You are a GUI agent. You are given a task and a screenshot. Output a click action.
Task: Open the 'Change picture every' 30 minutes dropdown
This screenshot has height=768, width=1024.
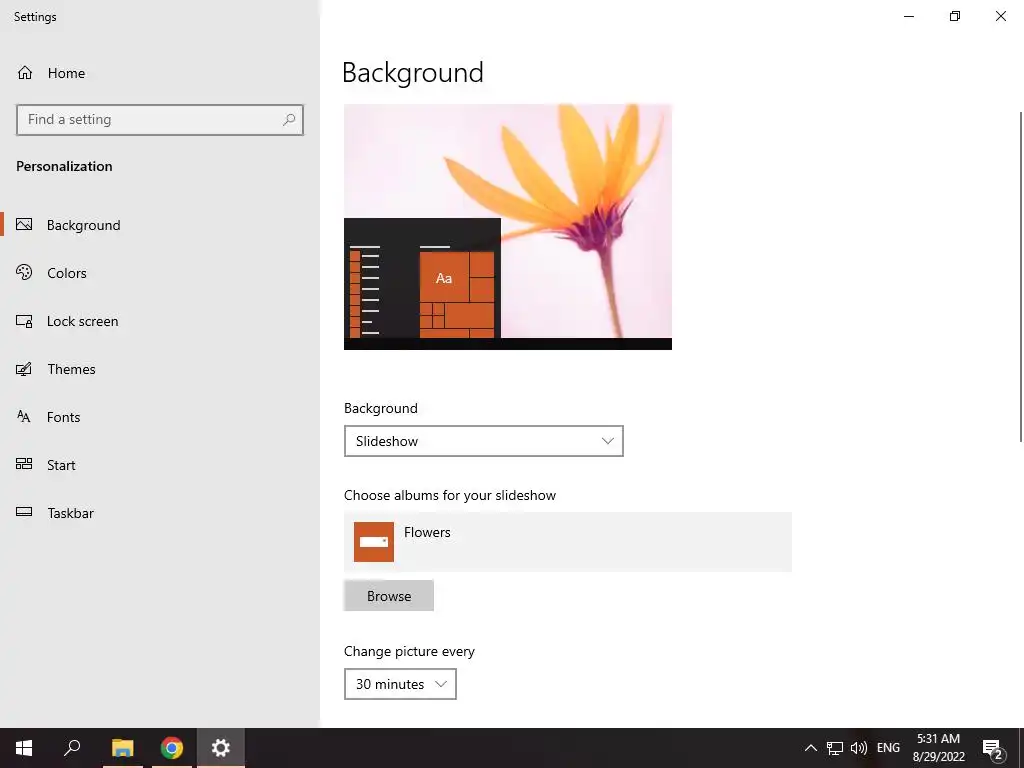[x=400, y=684]
